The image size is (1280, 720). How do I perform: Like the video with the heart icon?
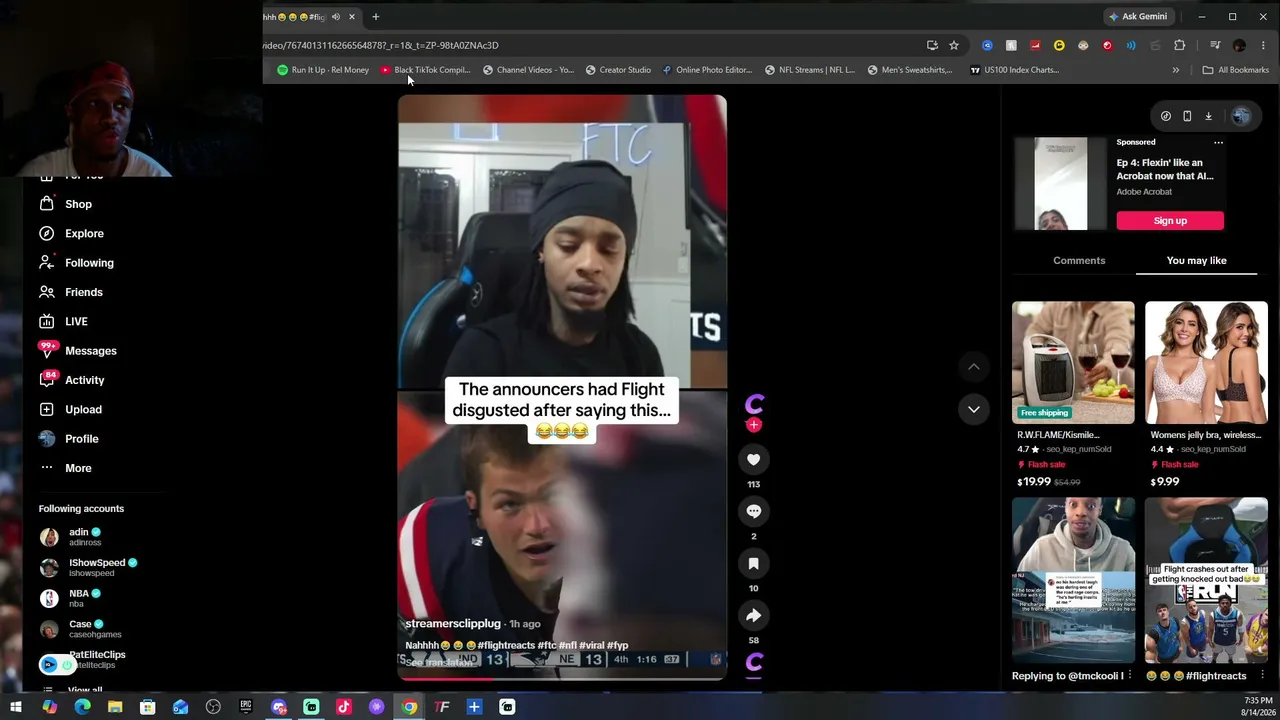(x=754, y=459)
